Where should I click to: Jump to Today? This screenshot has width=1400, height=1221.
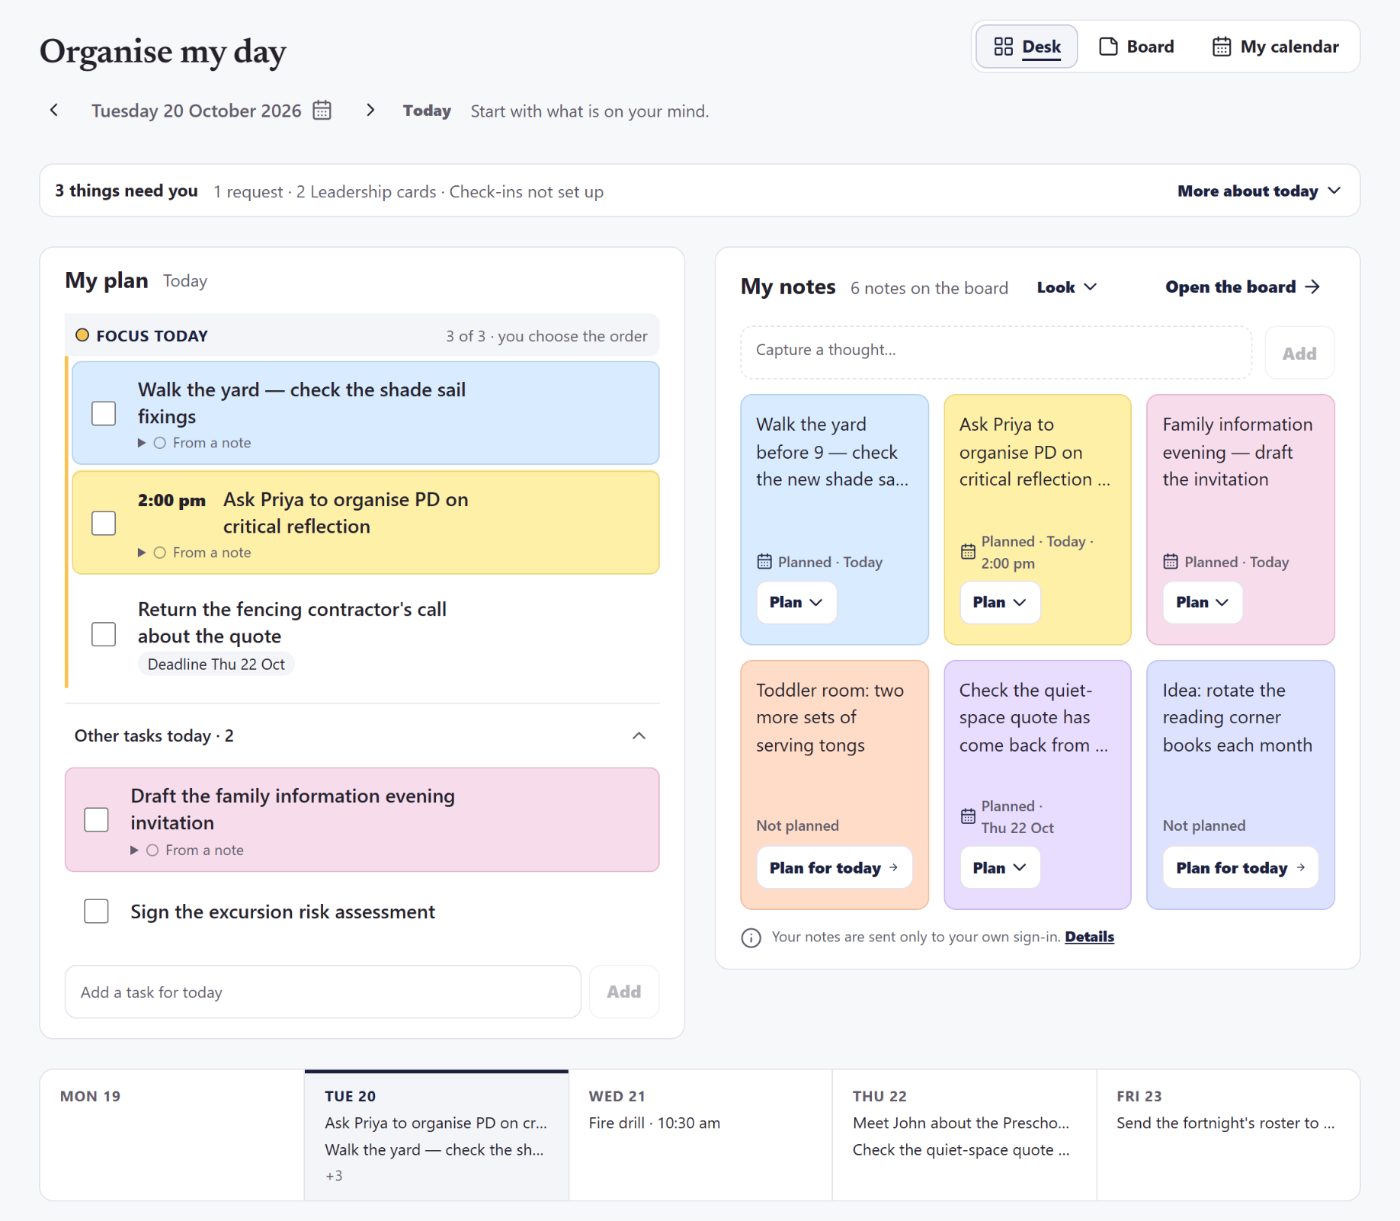click(x=427, y=111)
